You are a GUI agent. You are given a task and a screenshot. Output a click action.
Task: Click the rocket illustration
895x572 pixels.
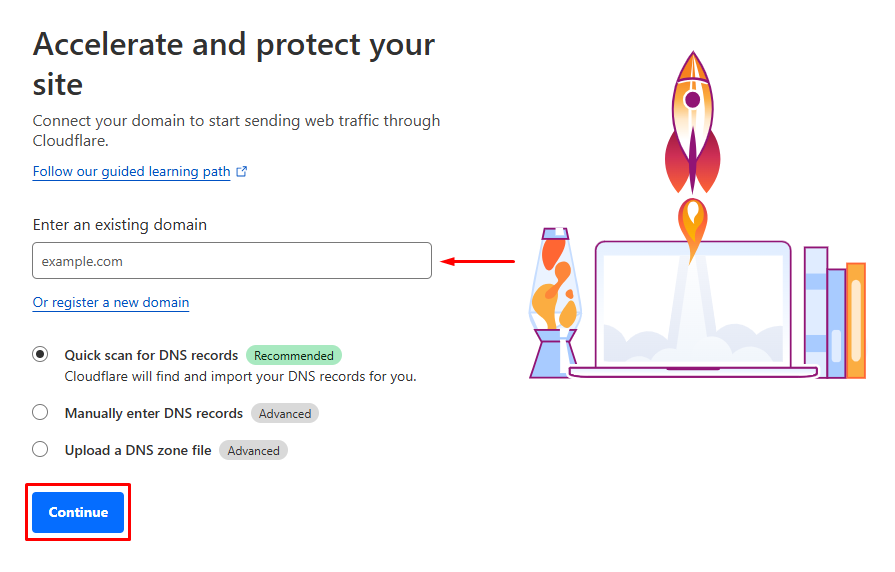[692, 122]
